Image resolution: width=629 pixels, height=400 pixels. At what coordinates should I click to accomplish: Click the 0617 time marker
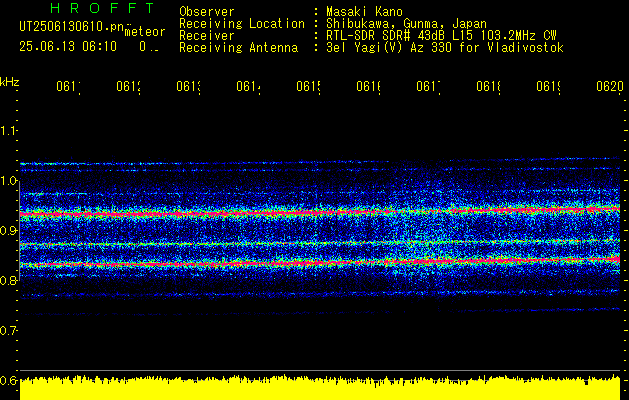(x=428, y=87)
